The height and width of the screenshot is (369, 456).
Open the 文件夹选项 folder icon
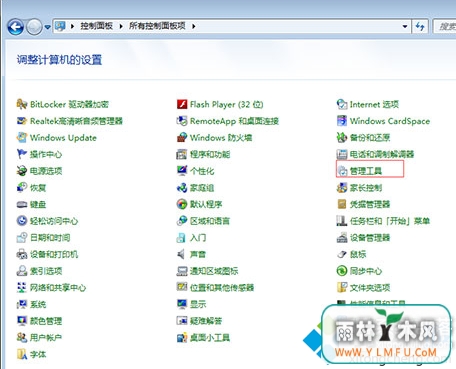[342, 288]
